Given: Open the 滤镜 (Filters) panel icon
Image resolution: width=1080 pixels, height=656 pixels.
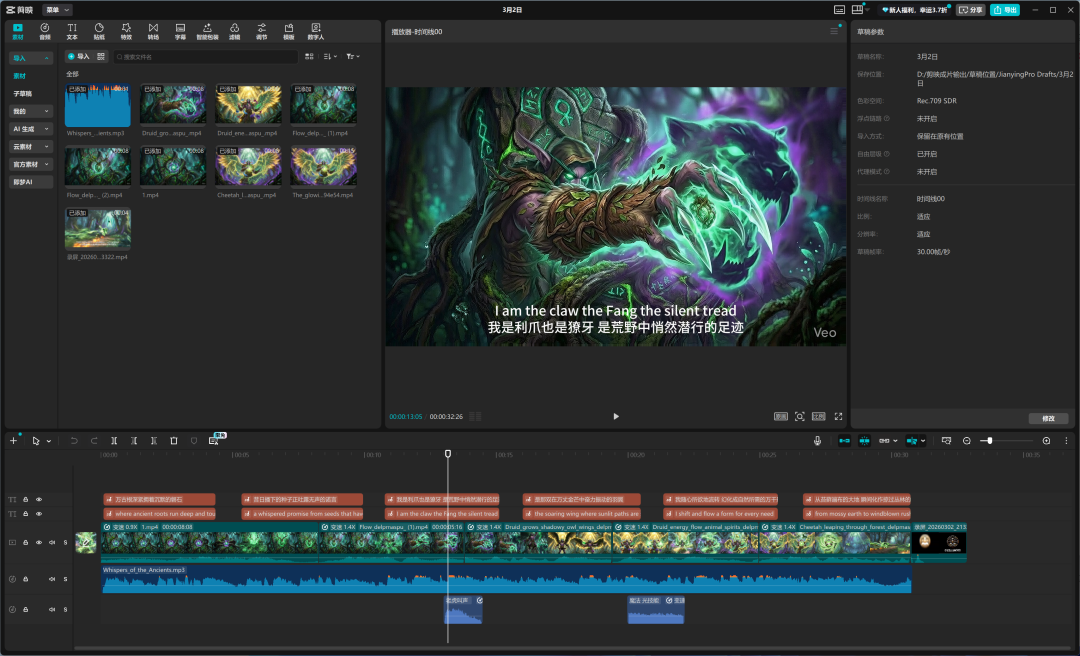Looking at the screenshot, I should (234, 31).
